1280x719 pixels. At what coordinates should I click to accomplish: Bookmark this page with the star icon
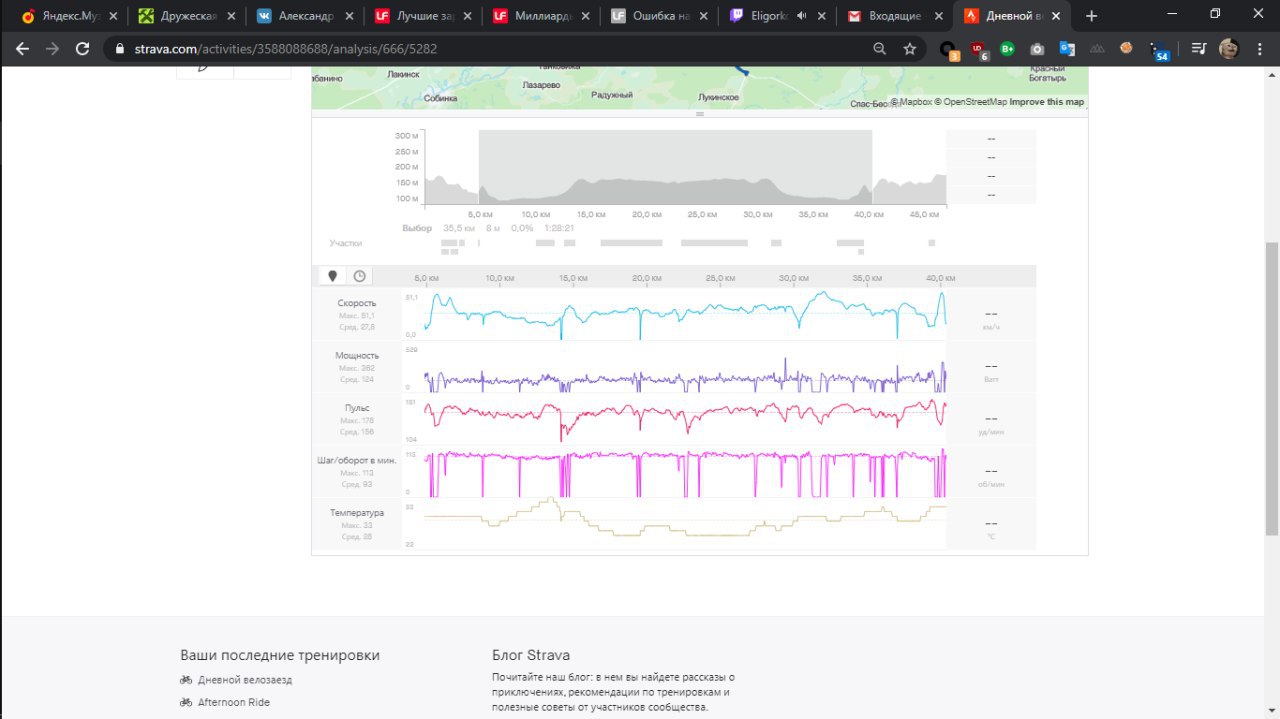coord(909,48)
